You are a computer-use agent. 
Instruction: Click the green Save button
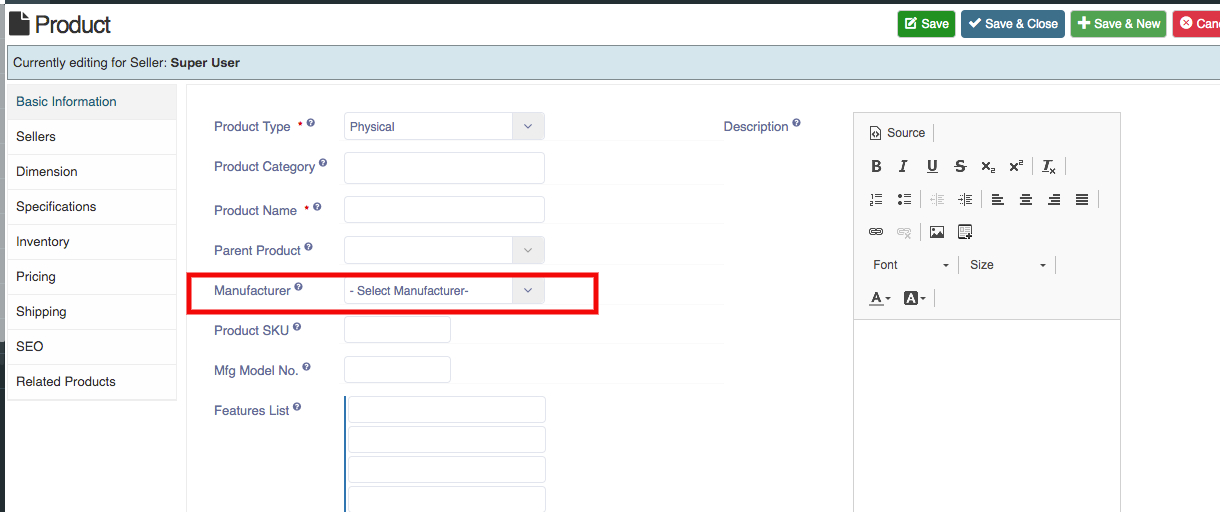[x=926, y=24]
